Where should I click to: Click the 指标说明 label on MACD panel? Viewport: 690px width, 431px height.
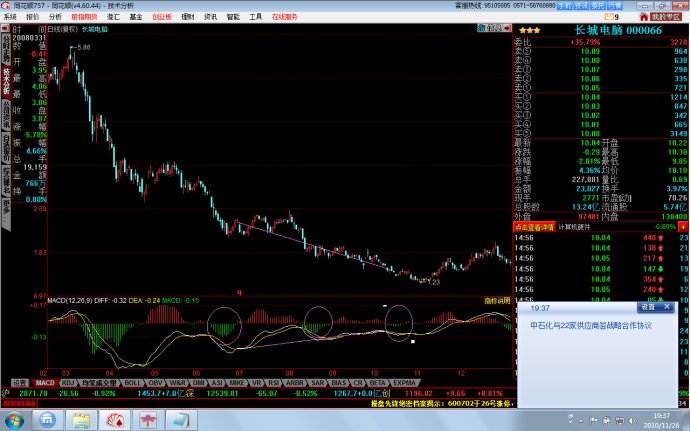[x=496, y=299]
